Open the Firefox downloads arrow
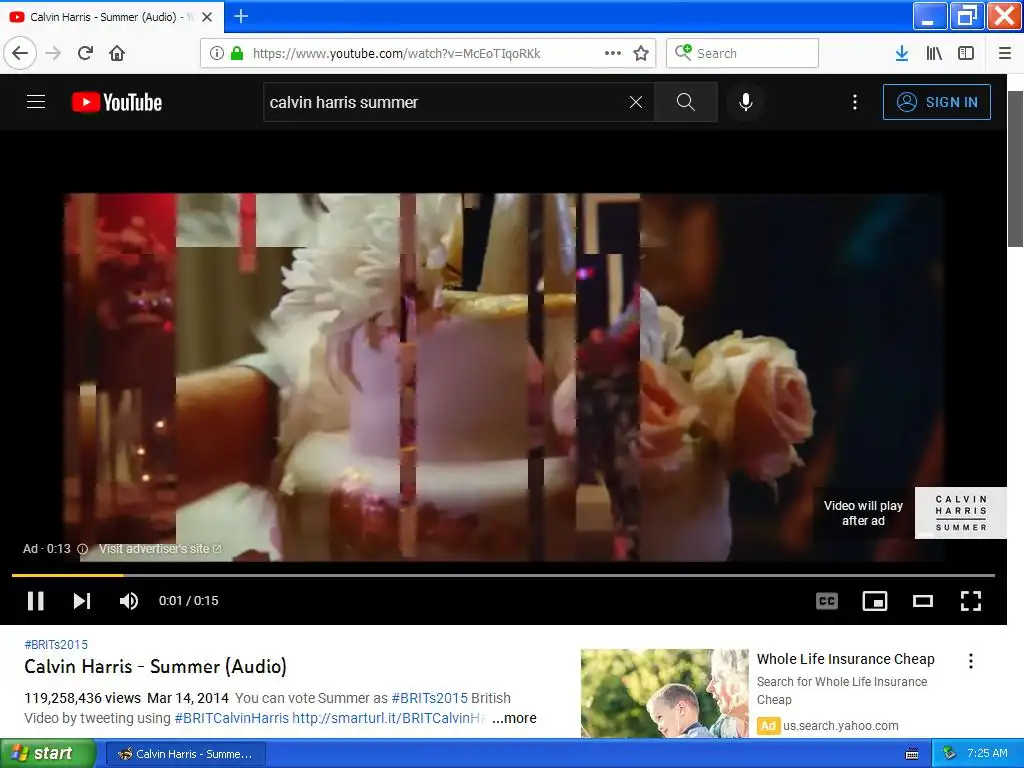1024x768 pixels. click(x=902, y=53)
